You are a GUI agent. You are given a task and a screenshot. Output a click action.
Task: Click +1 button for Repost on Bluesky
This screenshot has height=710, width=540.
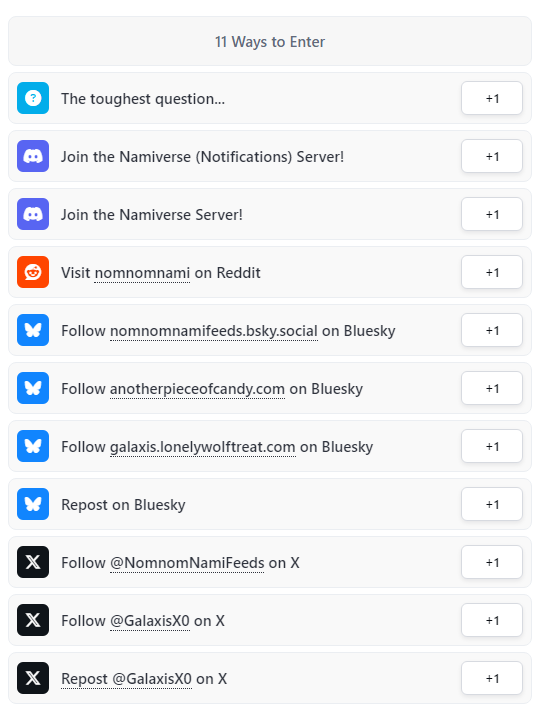pyautogui.click(x=492, y=504)
